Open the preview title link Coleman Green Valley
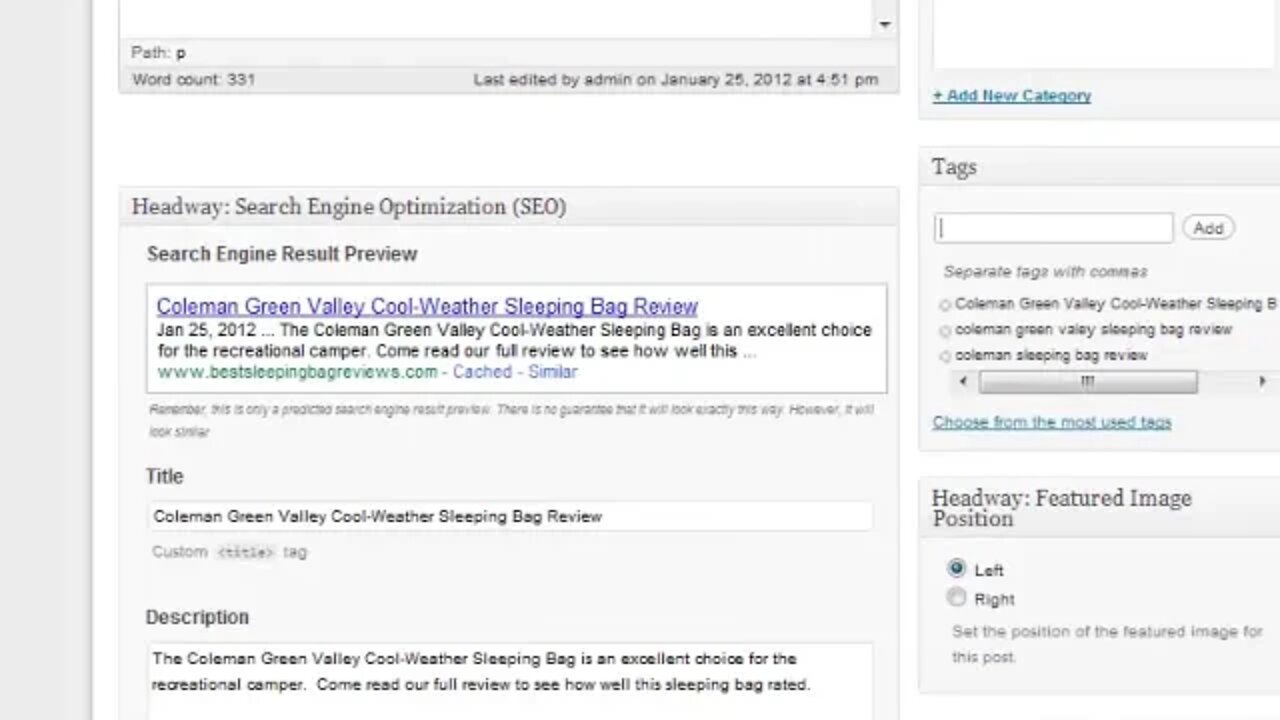Screen dimensions: 1280x720 [x=427, y=307]
